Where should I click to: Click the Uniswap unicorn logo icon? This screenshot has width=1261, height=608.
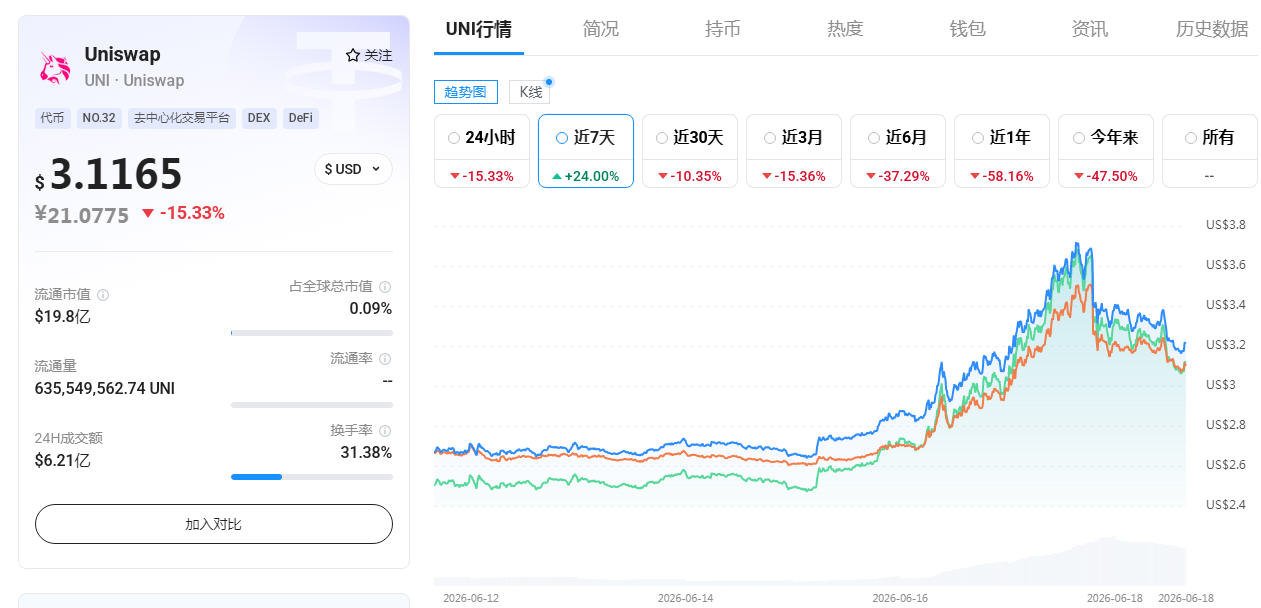click(55, 67)
